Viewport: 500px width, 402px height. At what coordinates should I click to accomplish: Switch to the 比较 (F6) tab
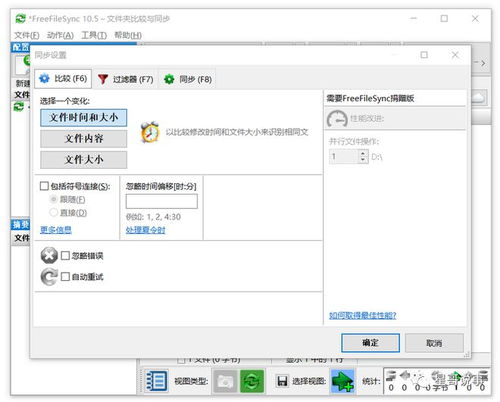coord(63,79)
